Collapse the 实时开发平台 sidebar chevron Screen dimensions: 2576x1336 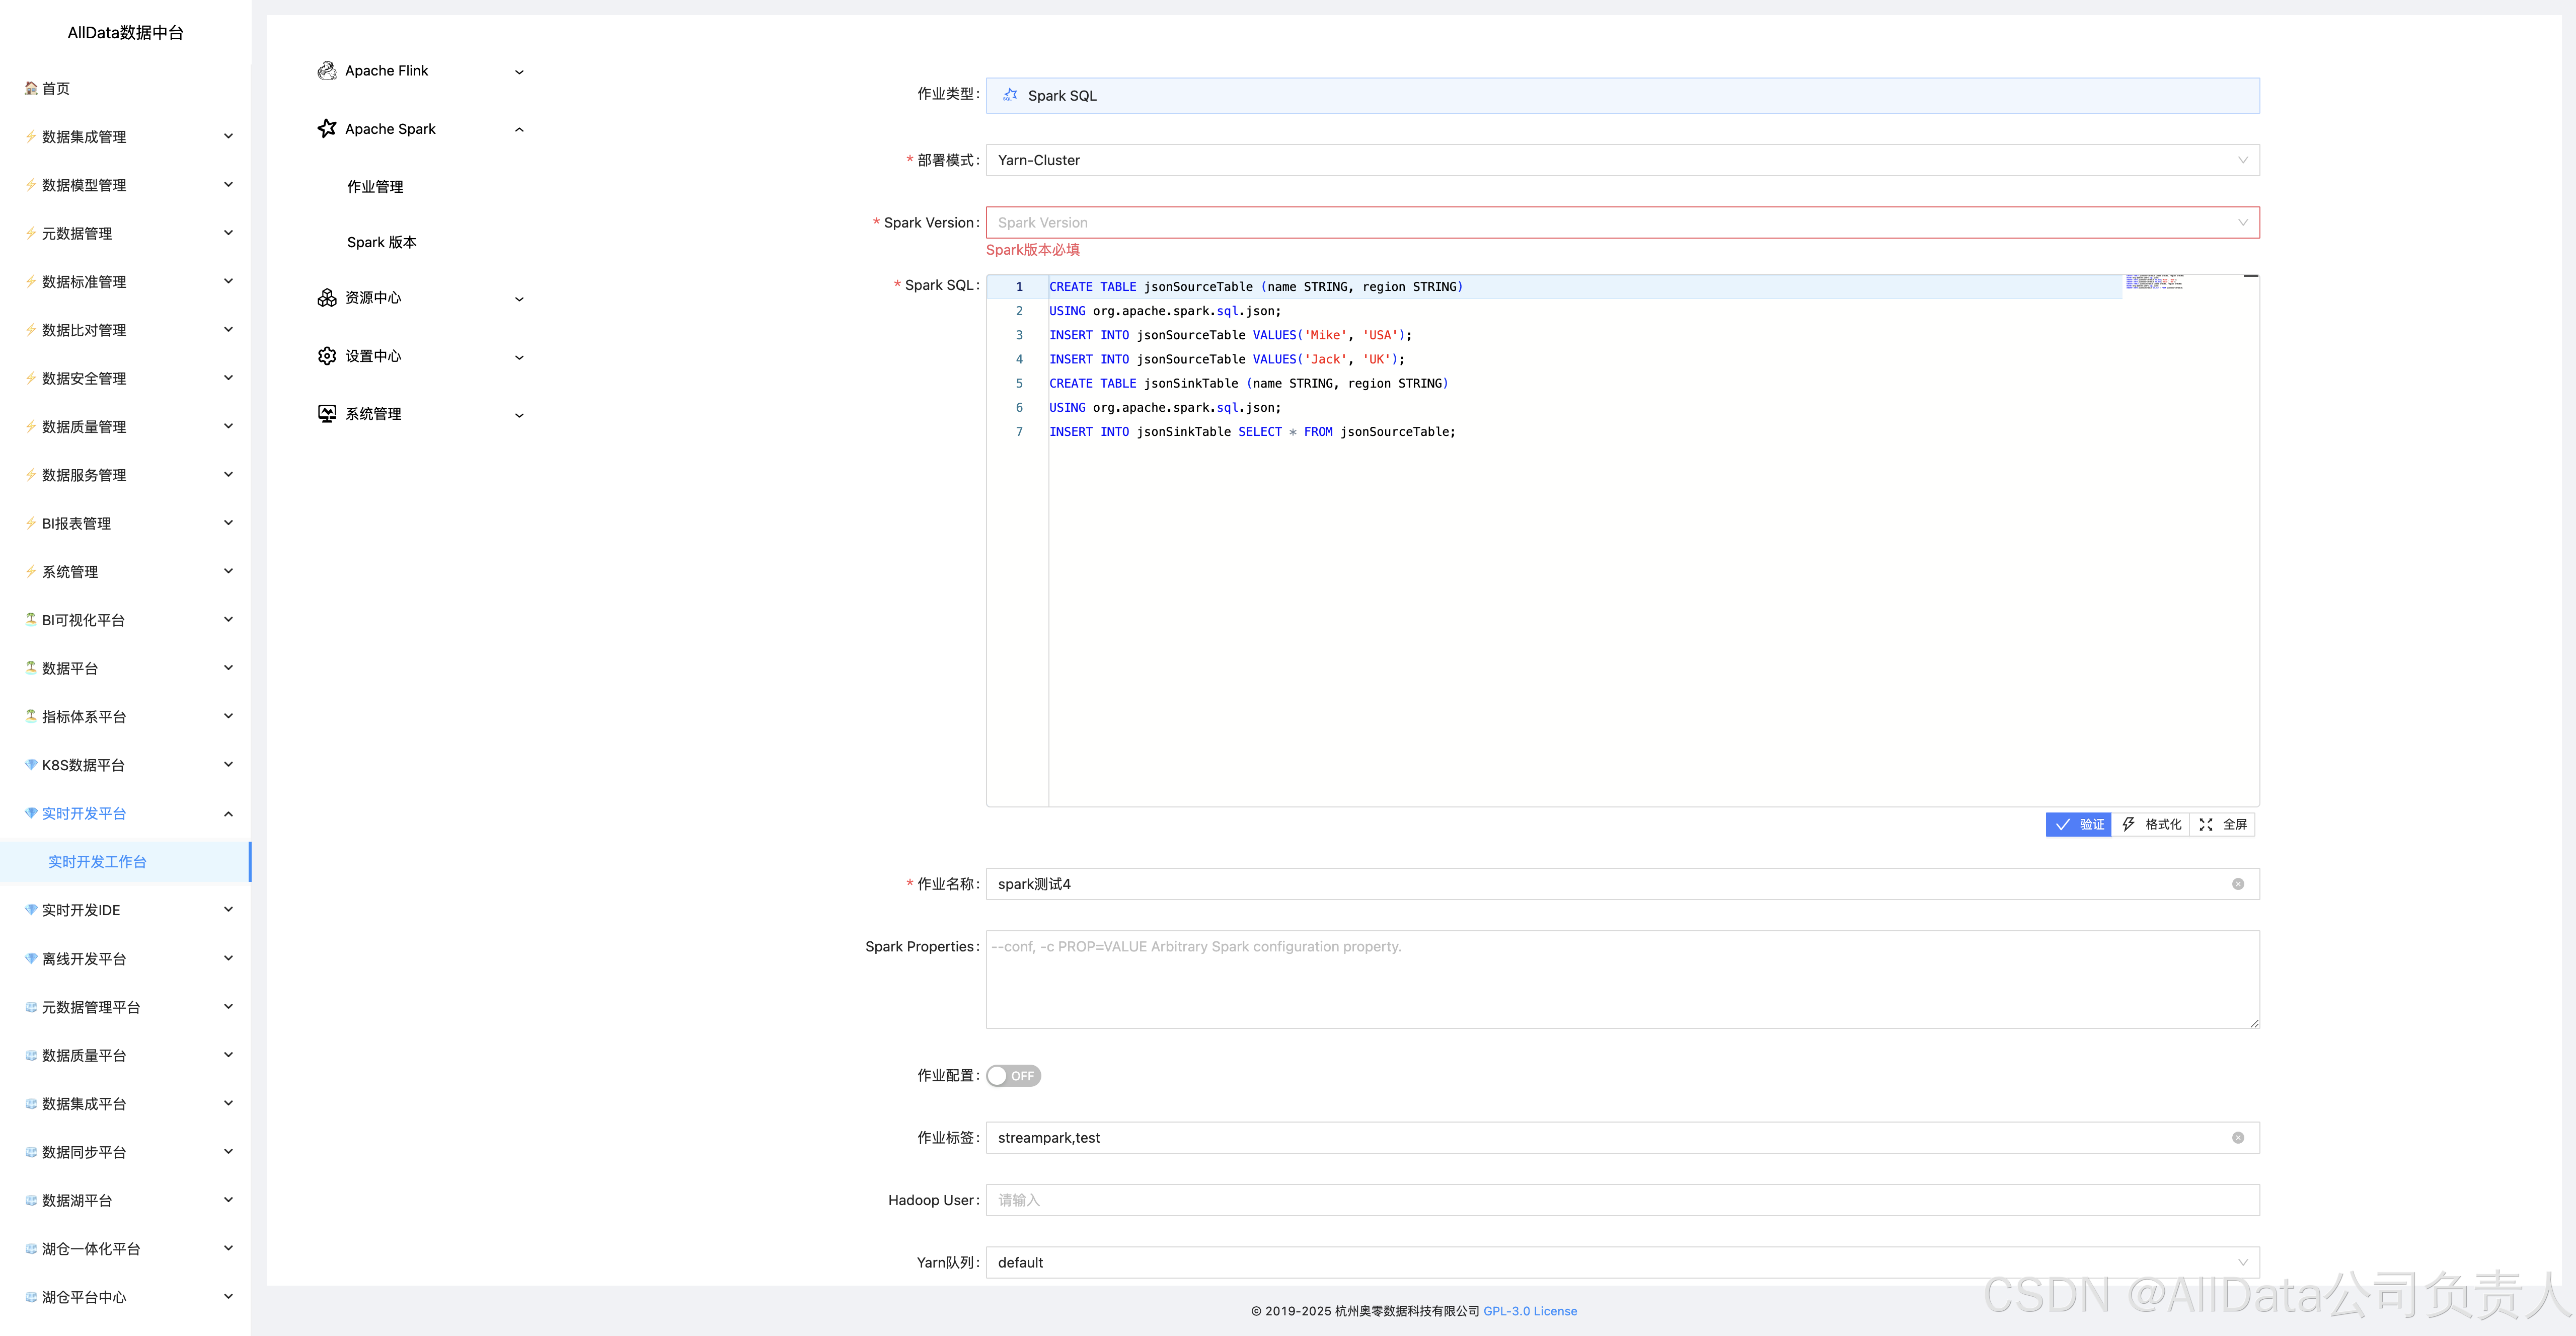(228, 814)
